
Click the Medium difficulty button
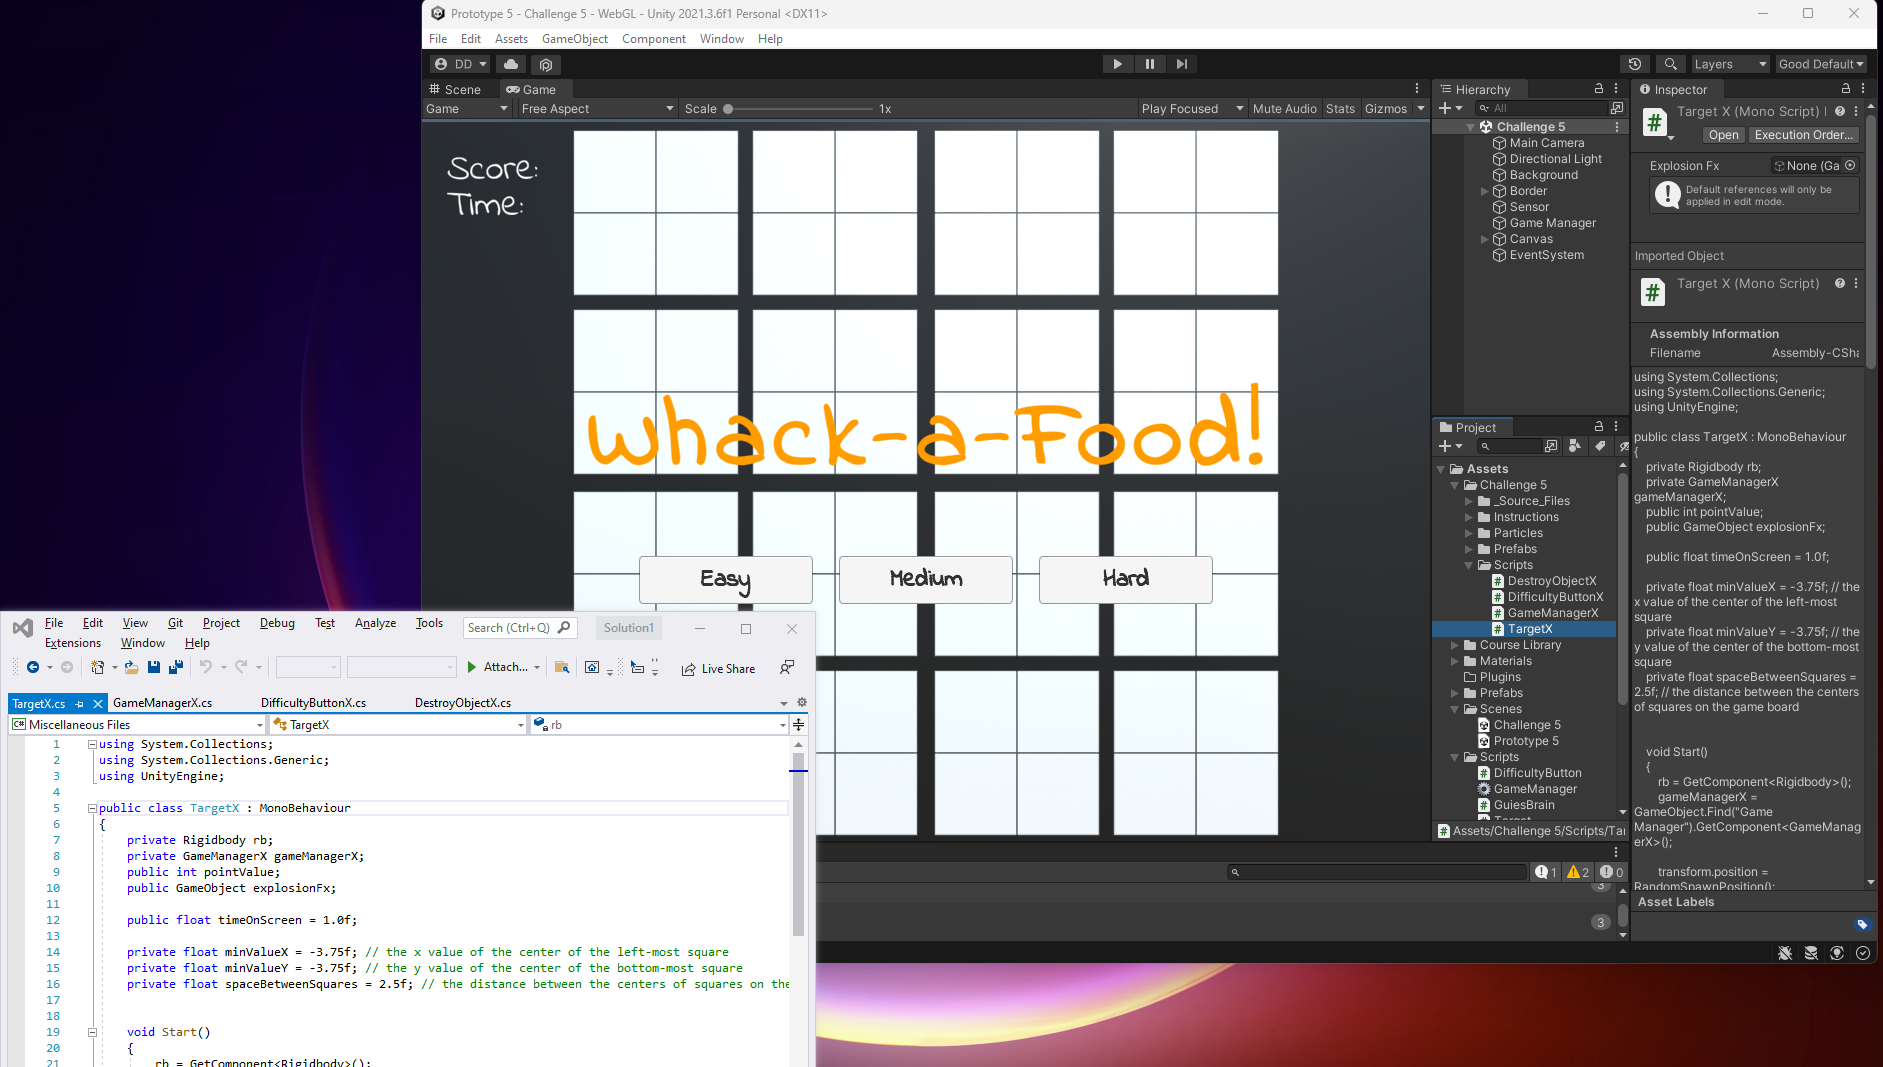(925, 579)
